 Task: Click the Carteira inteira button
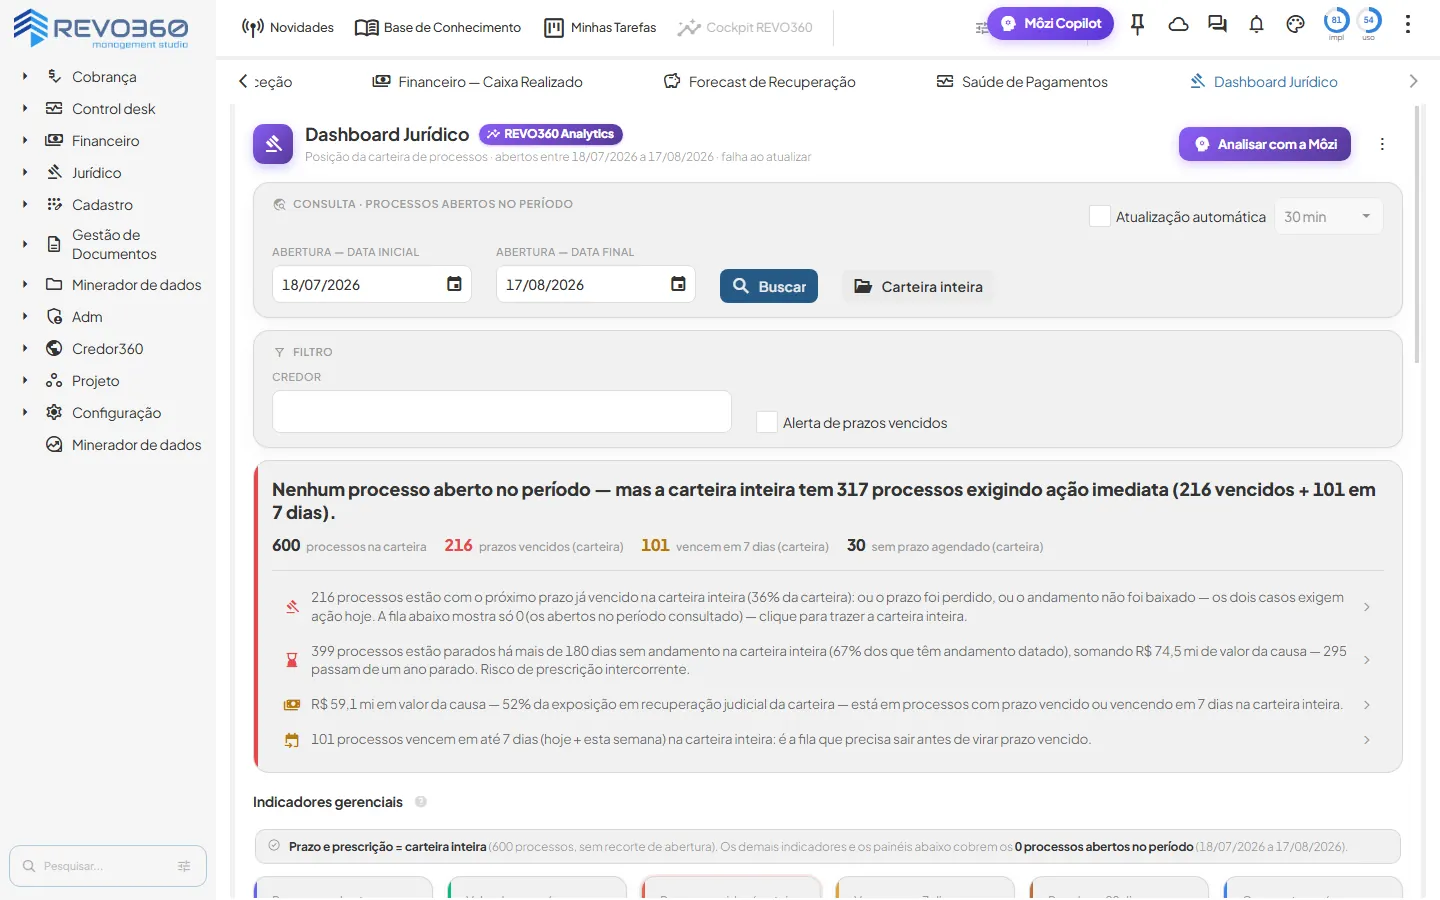918,287
